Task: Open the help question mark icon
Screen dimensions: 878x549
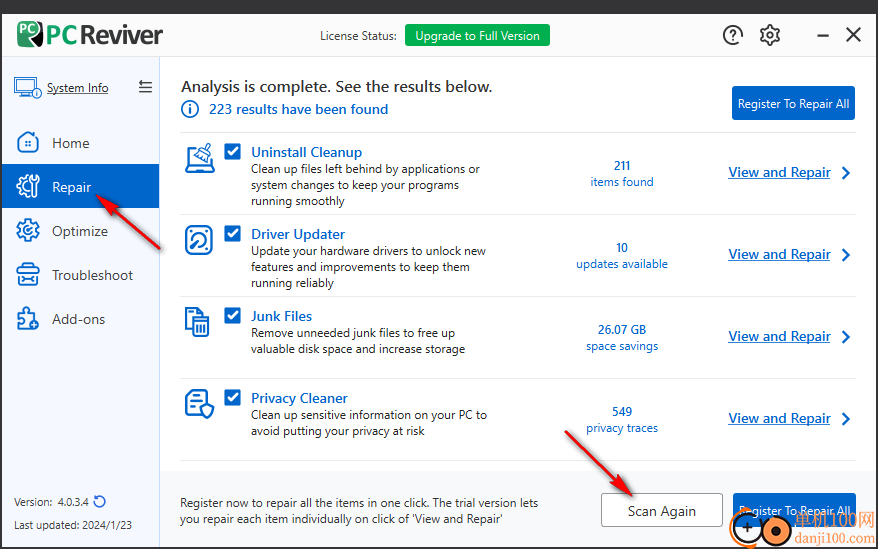Action: [732, 35]
